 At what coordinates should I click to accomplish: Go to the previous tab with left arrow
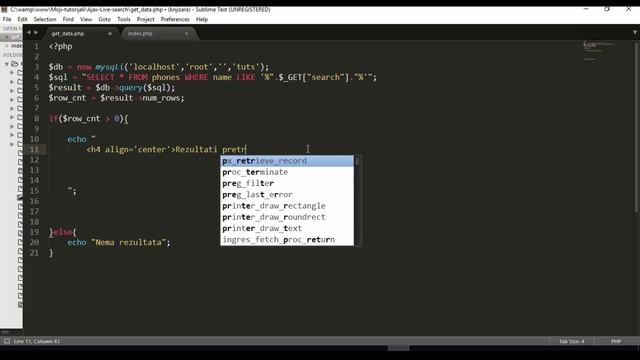click(x=29, y=33)
